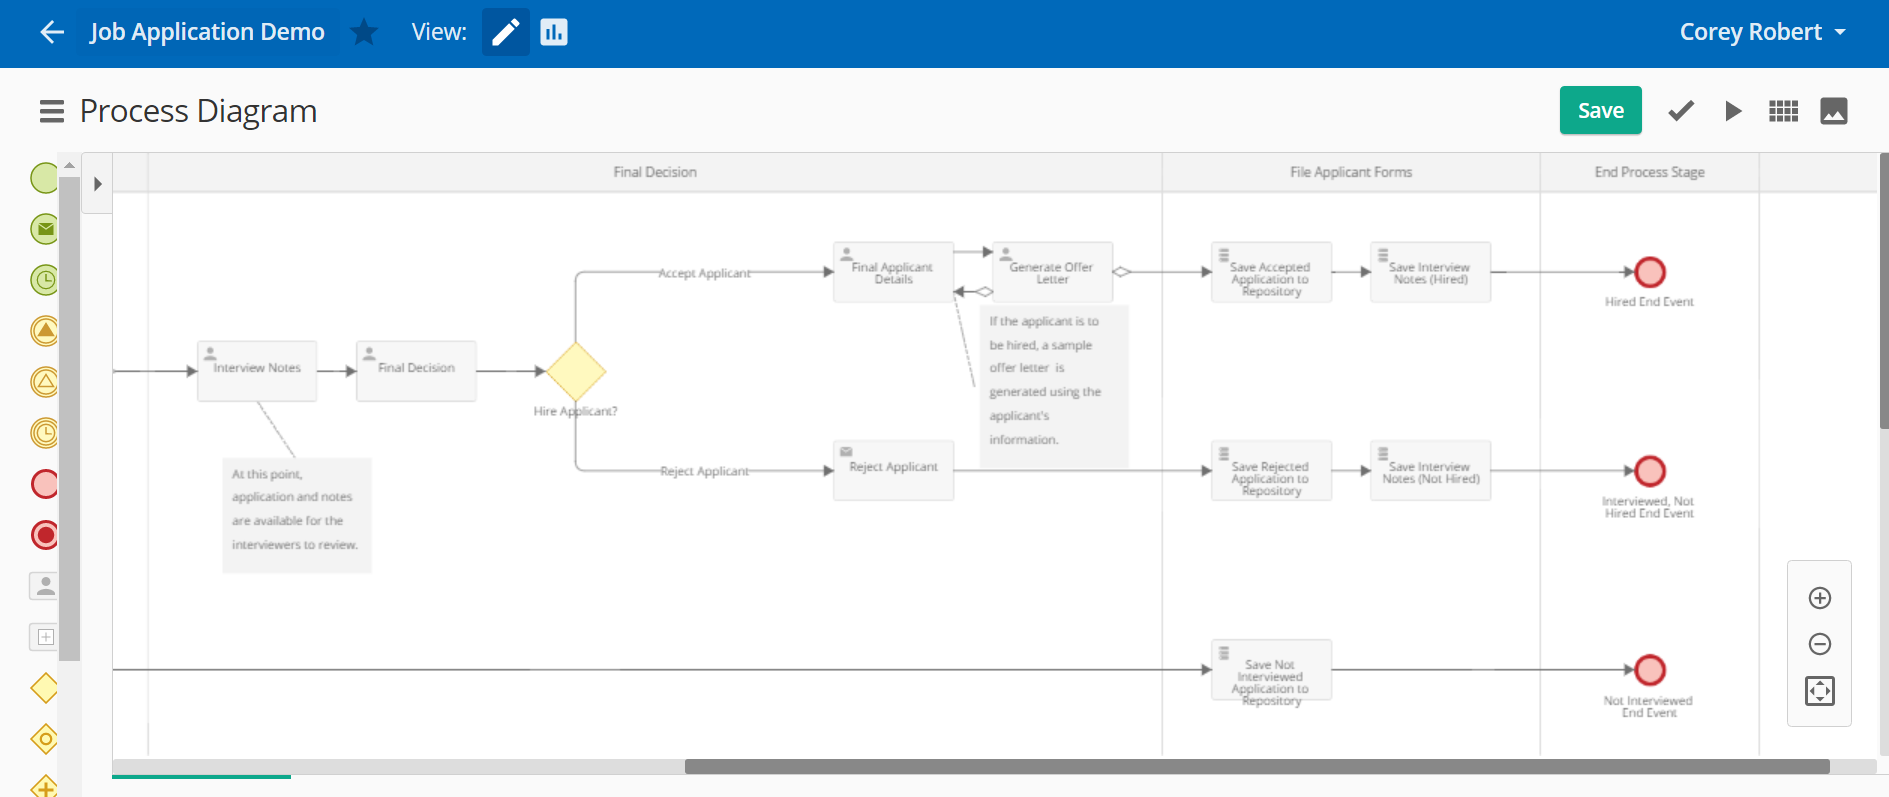The image size is (1889, 797).
Task: Switch to the chart report view
Action: tap(553, 32)
